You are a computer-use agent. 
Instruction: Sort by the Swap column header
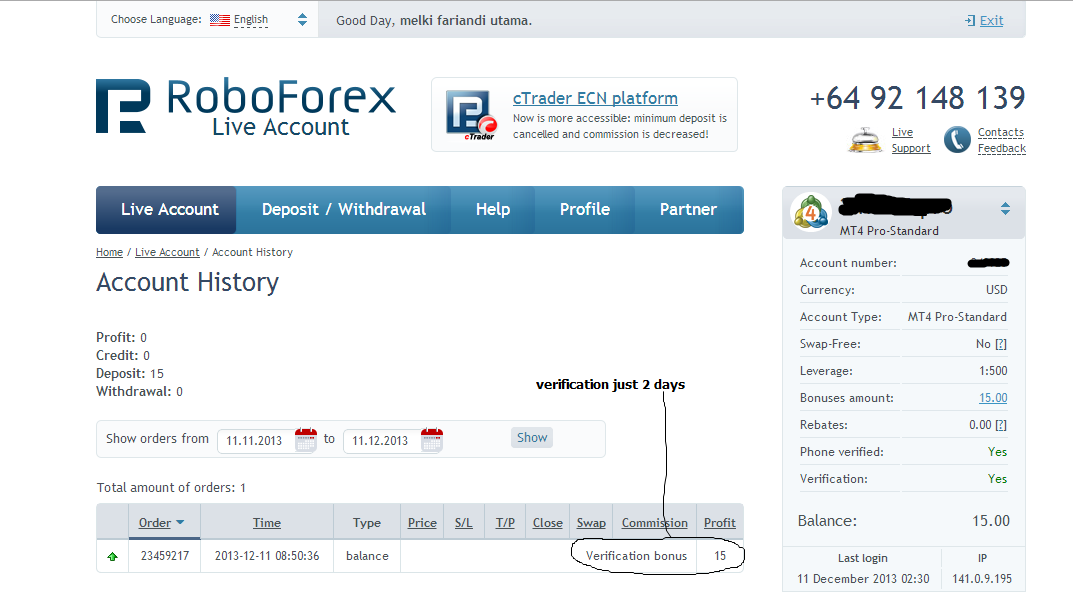(591, 523)
